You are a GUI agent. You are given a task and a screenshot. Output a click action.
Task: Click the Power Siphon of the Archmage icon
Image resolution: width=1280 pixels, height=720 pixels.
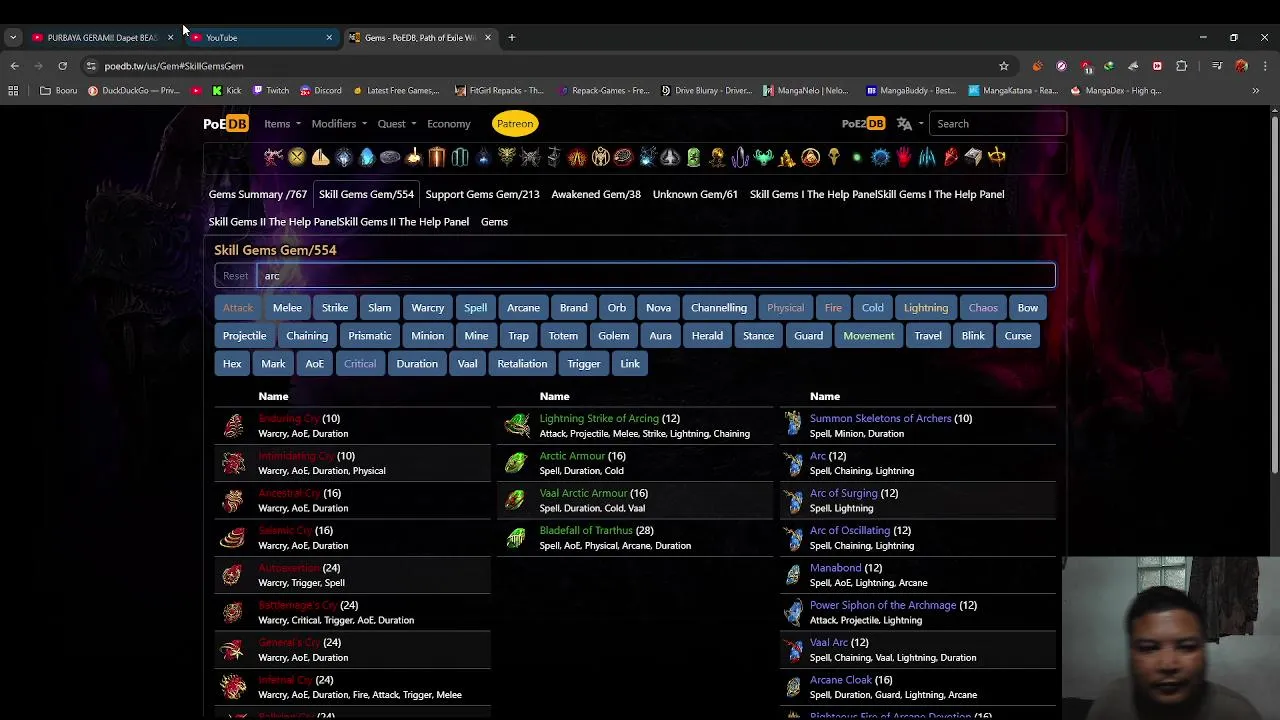[x=793, y=612]
